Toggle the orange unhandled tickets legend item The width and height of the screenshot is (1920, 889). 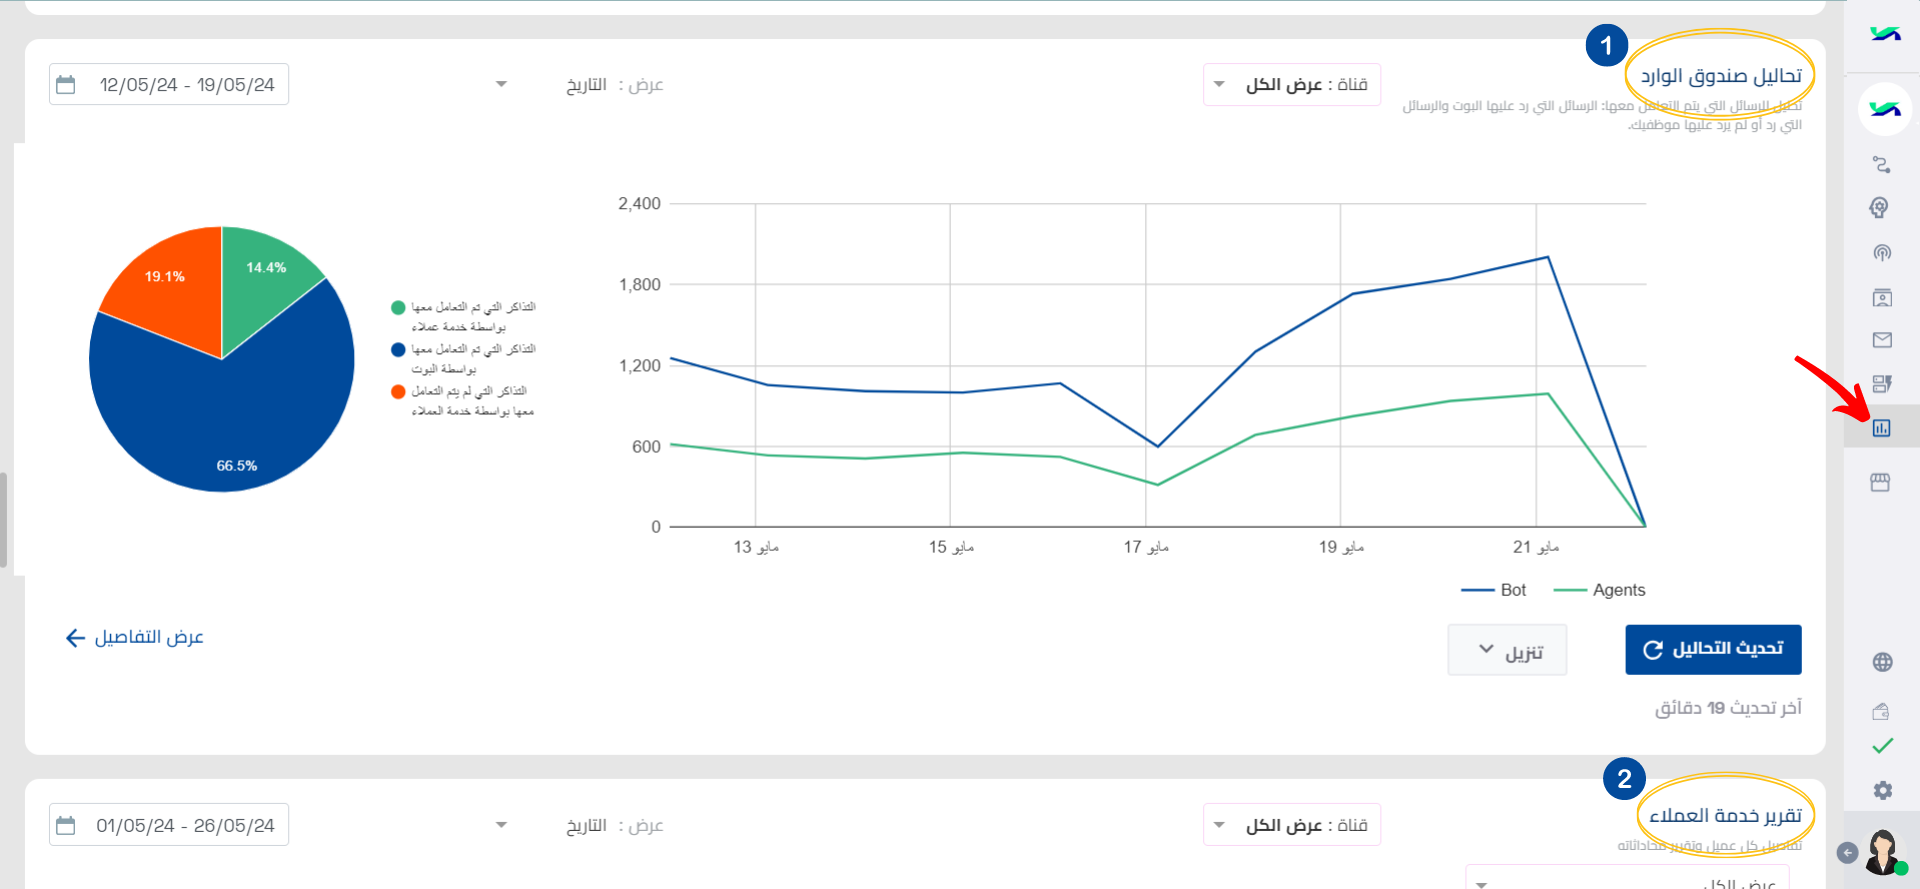pyautogui.click(x=463, y=401)
